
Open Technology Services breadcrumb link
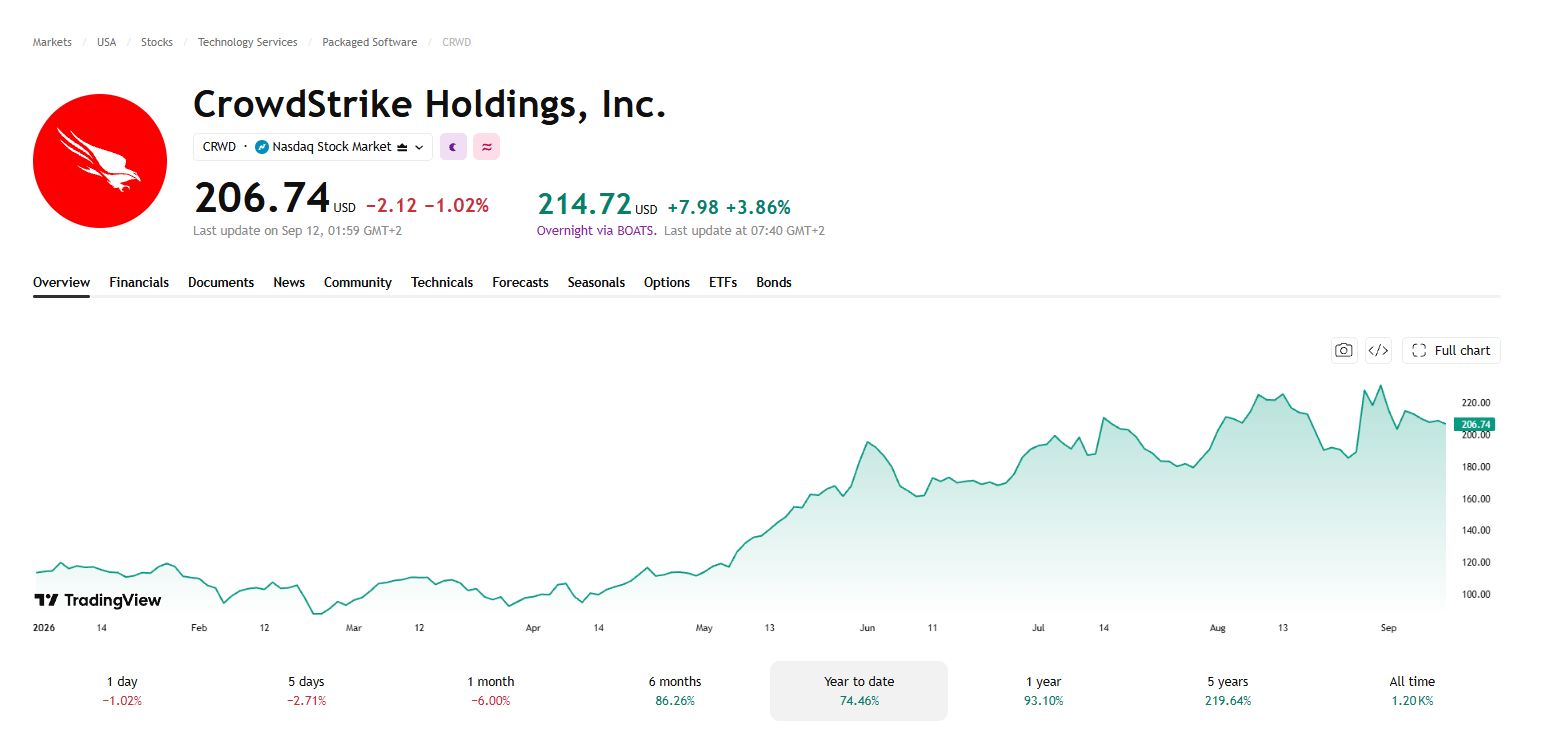248,42
